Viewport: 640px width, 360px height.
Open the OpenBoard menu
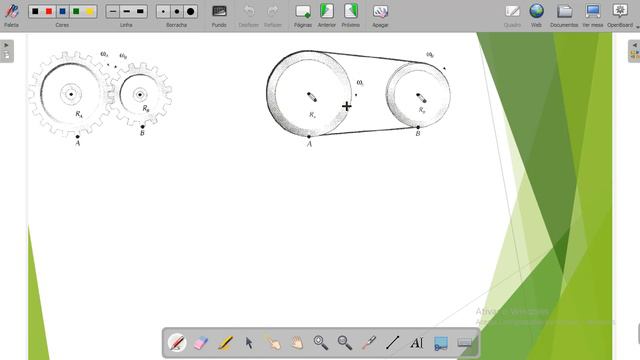pyautogui.click(x=620, y=15)
